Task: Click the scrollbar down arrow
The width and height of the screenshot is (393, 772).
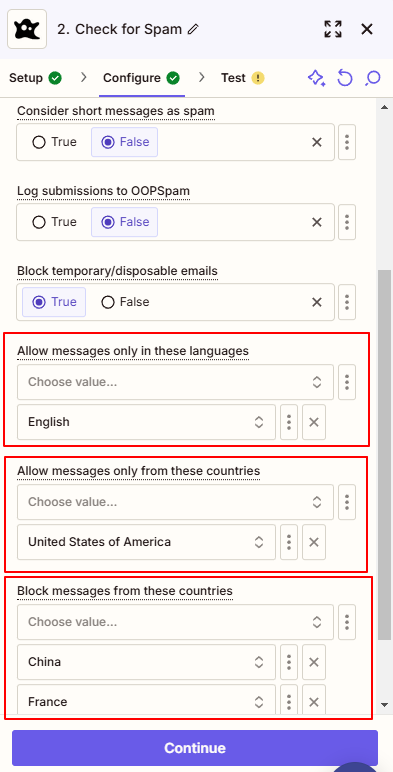Action: [x=385, y=705]
